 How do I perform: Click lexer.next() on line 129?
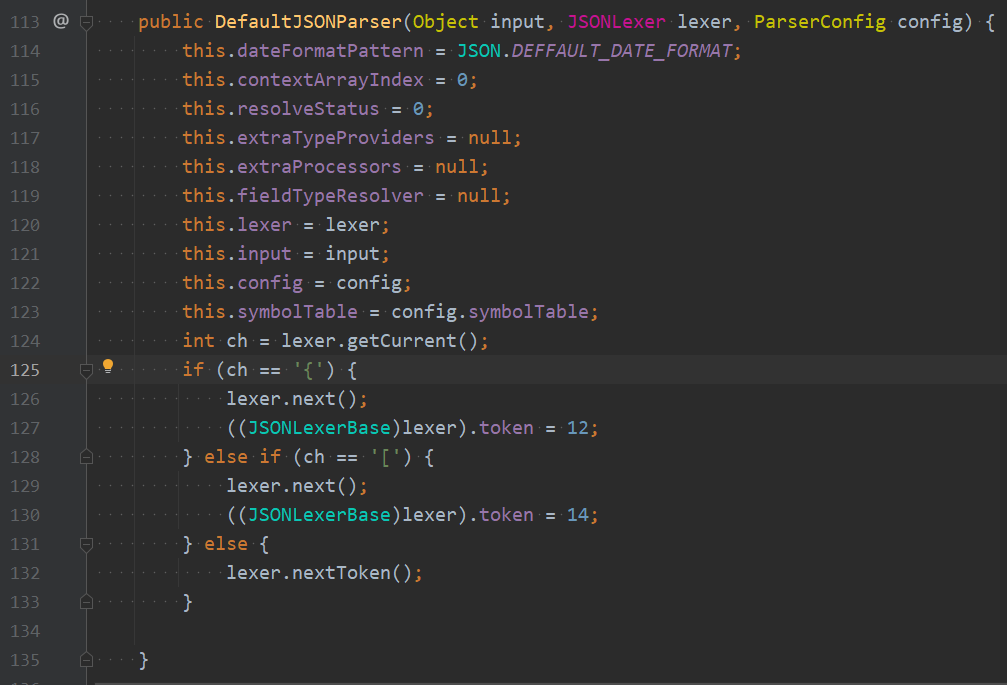[x=291, y=486]
